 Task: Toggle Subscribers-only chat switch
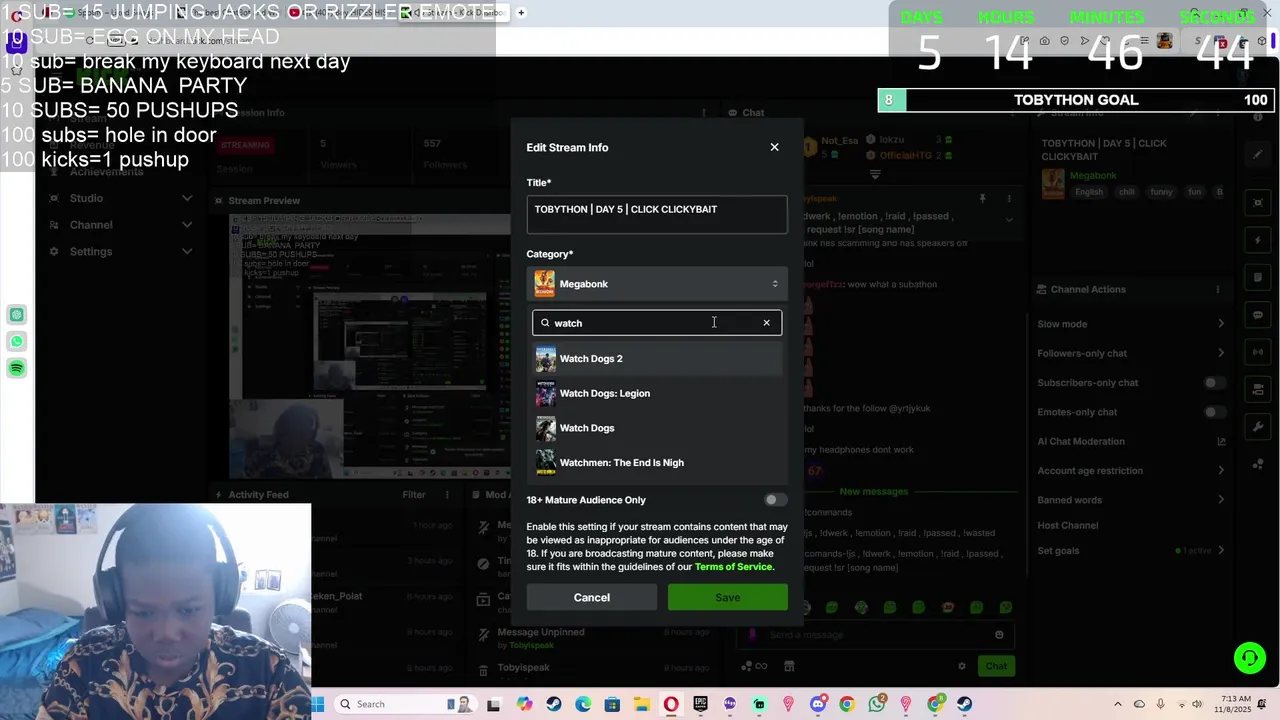pos(1214,383)
